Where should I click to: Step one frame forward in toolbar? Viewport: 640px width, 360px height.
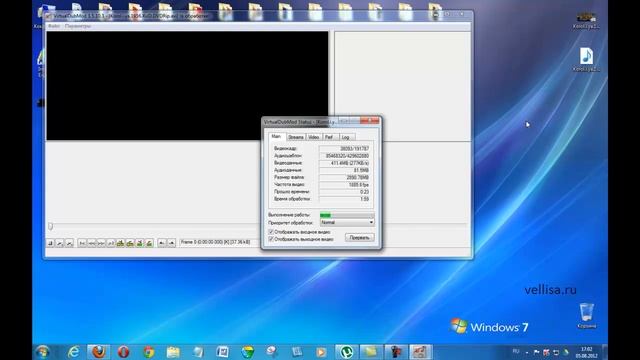tap(101, 243)
